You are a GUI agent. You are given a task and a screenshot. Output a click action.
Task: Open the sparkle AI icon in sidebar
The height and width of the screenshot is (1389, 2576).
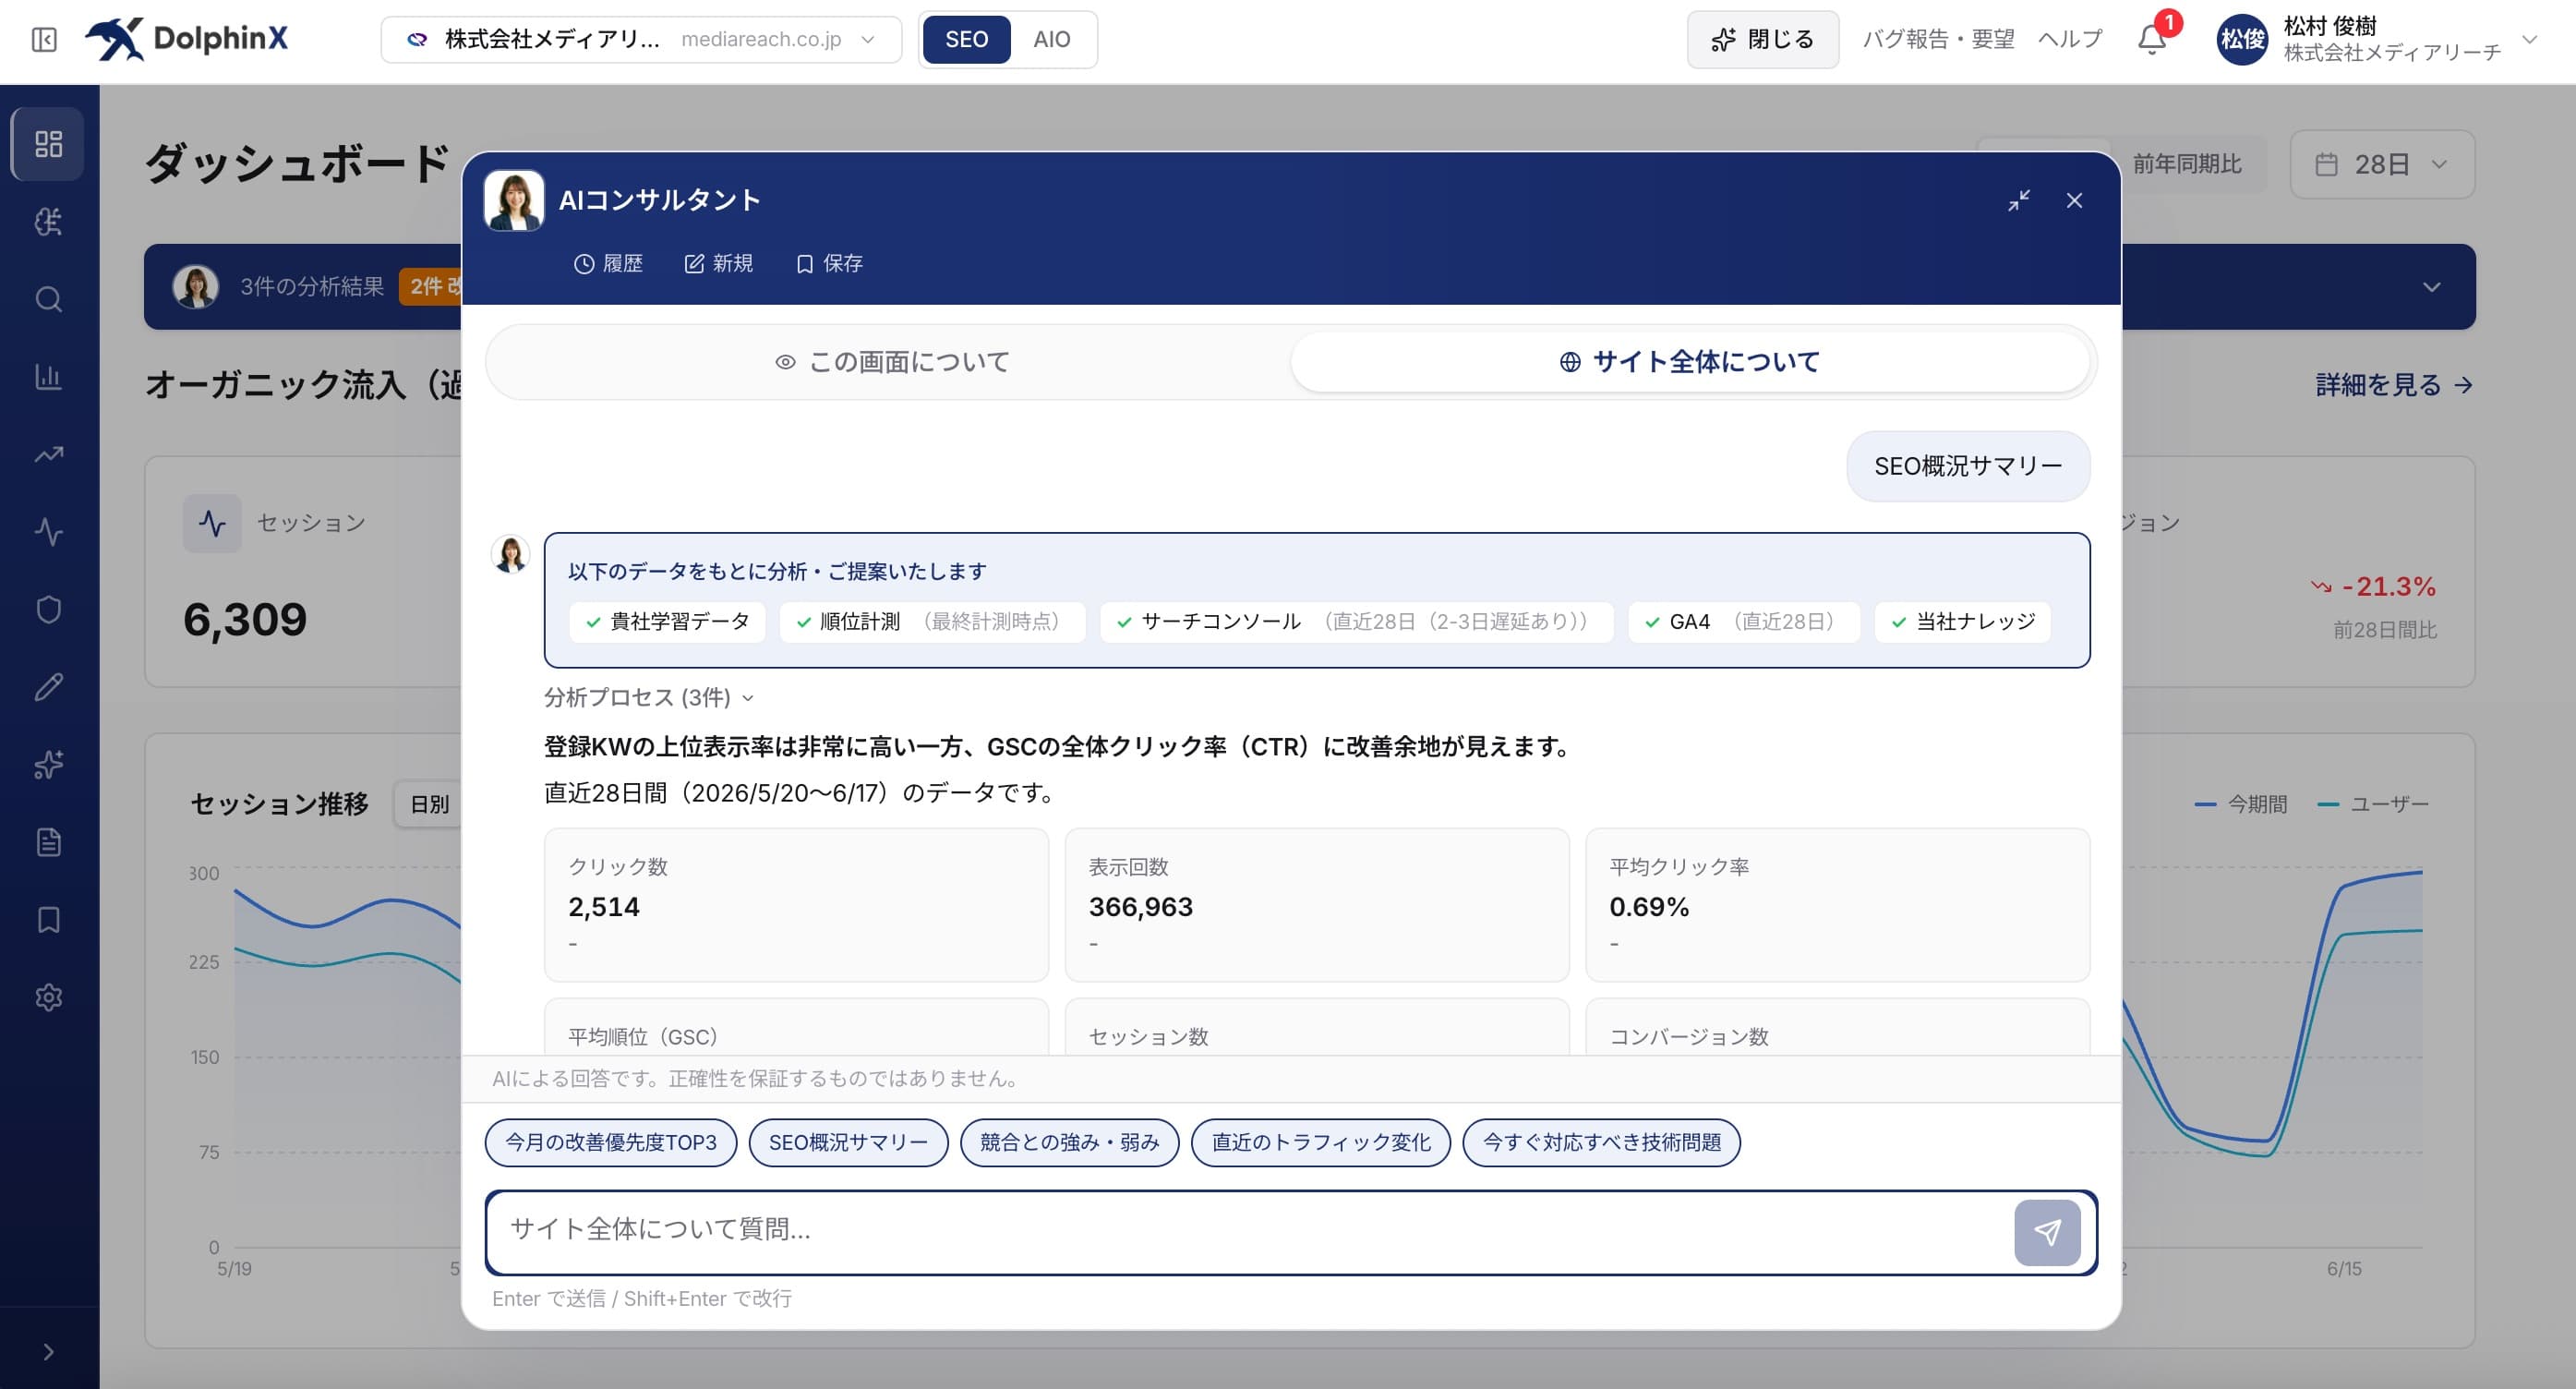click(x=48, y=764)
